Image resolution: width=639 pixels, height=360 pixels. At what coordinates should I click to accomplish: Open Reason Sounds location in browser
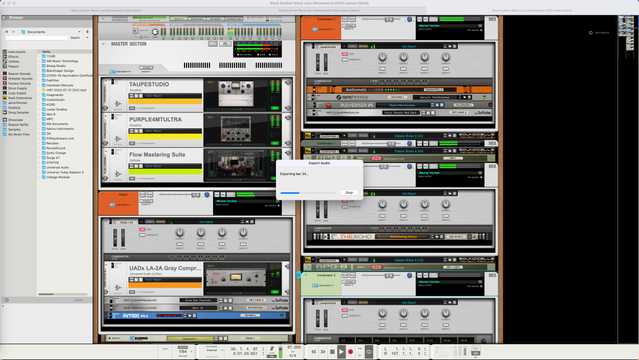coord(19,74)
